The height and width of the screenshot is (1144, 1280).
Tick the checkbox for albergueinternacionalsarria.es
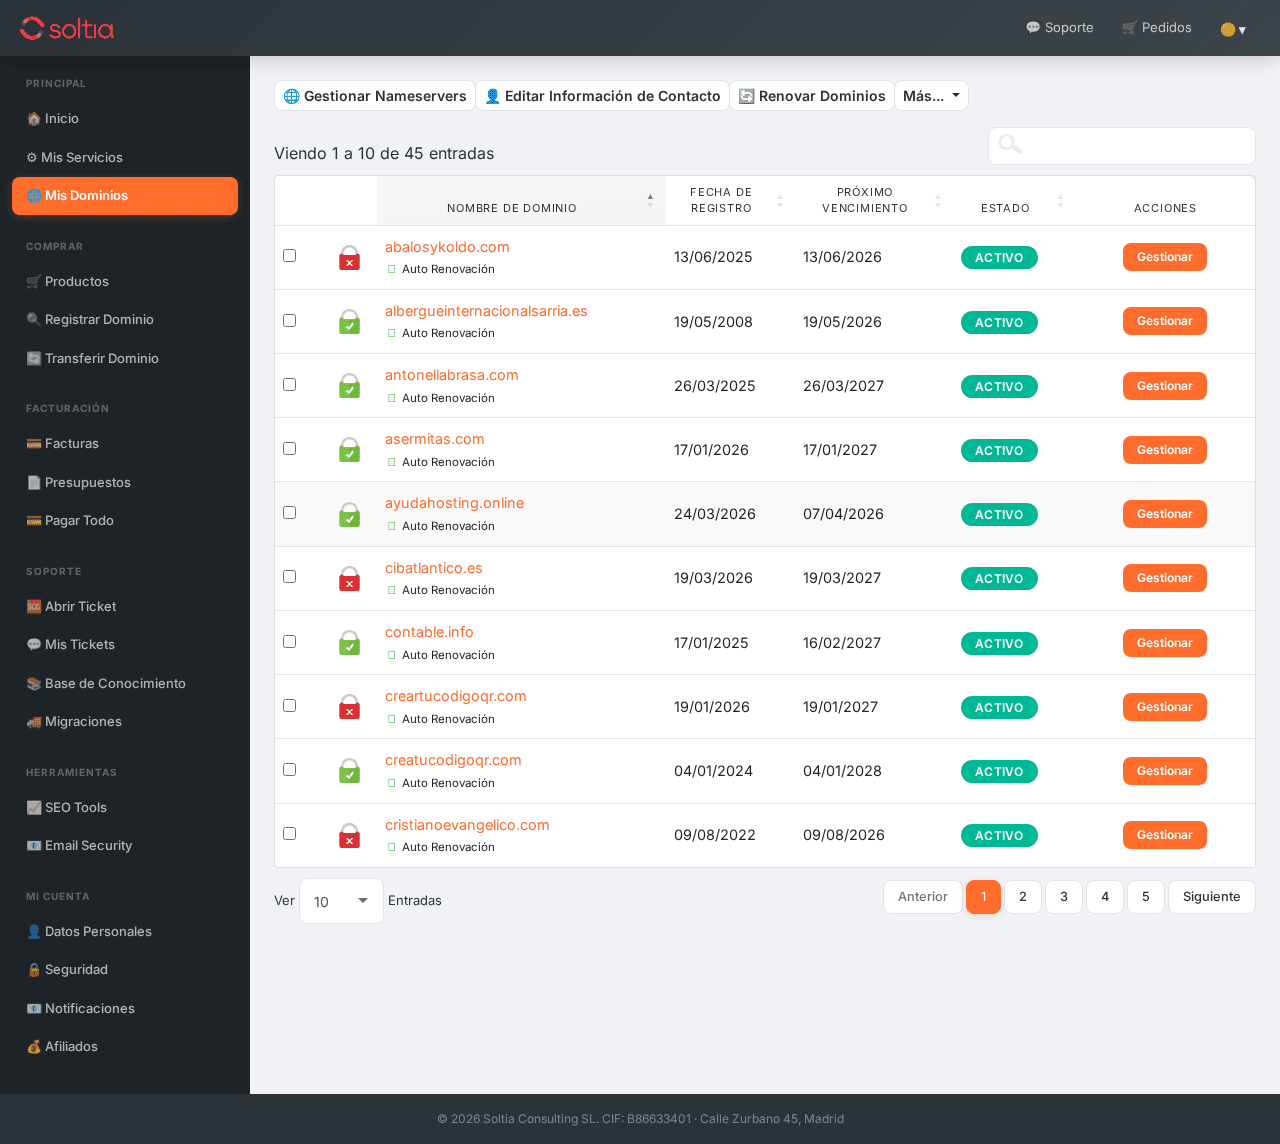coord(290,321)
